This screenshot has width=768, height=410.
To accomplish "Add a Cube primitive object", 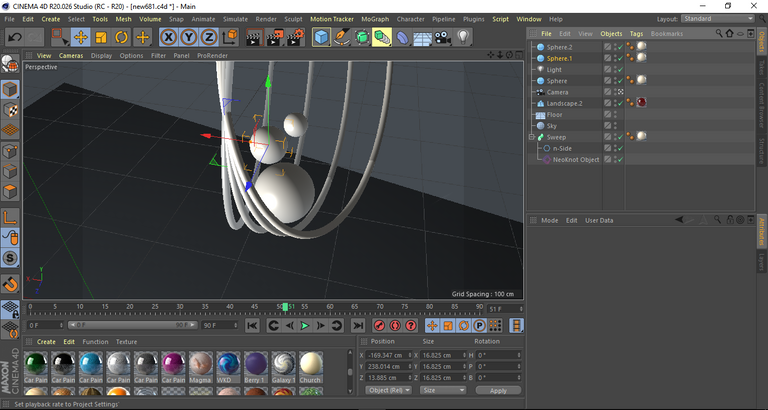I will pos(321,37).
